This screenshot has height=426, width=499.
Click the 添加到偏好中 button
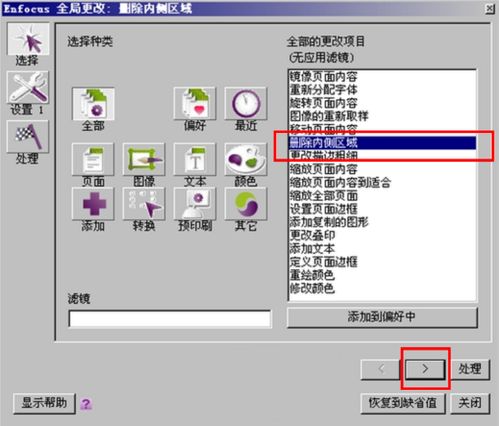click(x=382, y=317)
